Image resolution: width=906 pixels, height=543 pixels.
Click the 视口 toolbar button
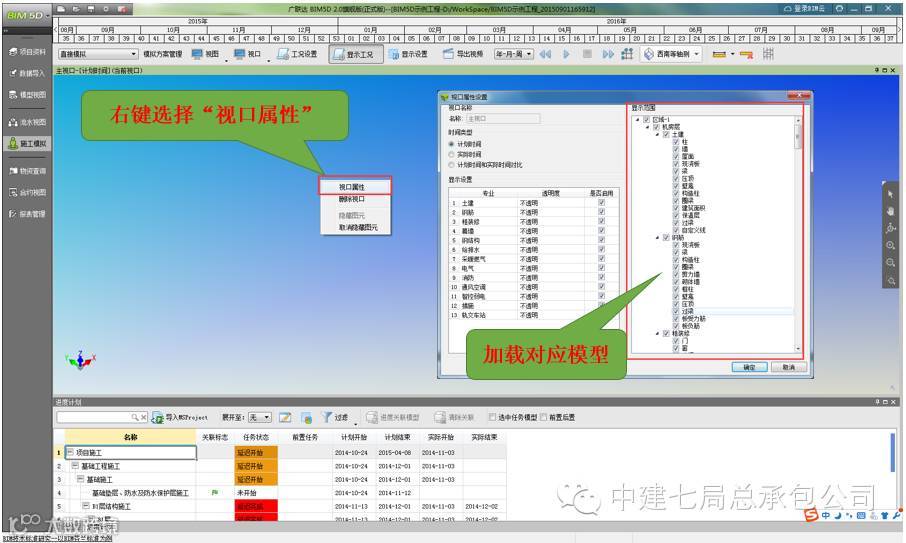pos(247,54)
